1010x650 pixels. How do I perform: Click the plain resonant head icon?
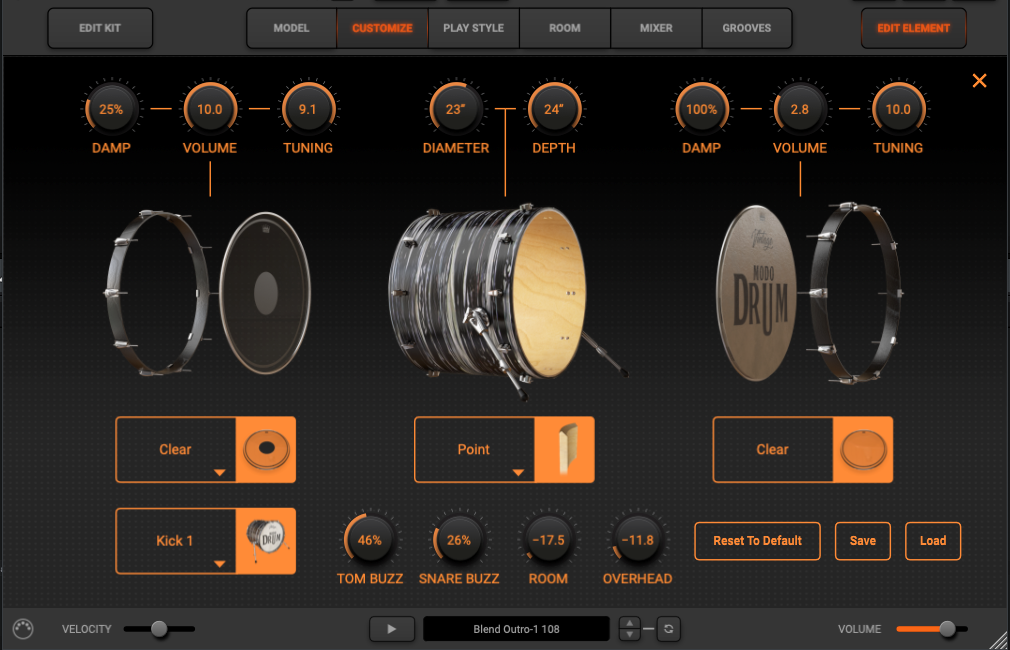863,450
